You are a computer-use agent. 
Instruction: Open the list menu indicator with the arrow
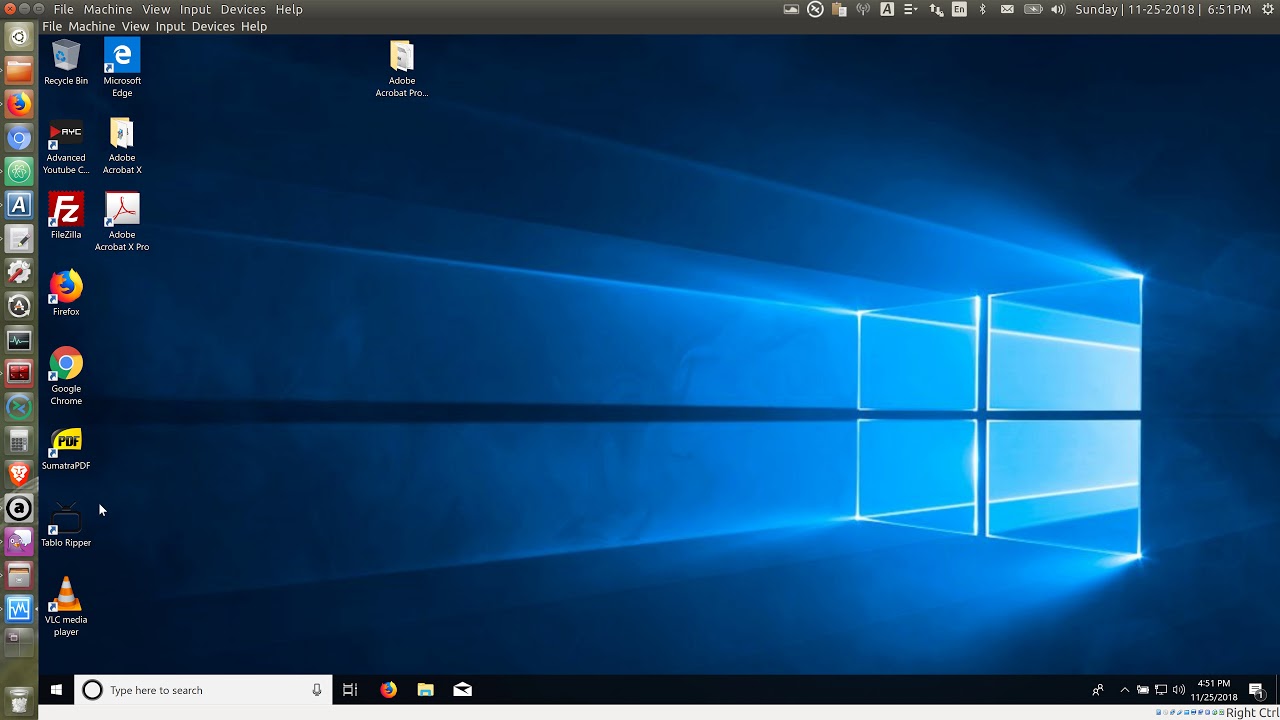[x=911, y=9]
